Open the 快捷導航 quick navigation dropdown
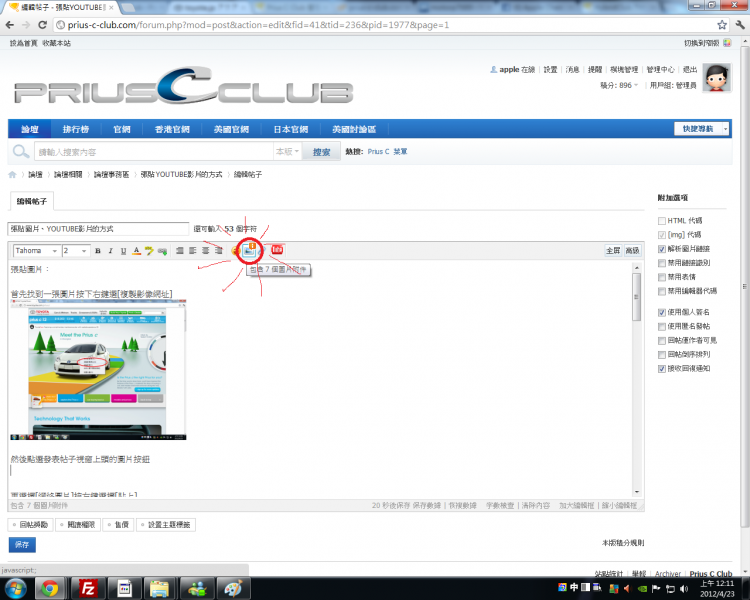This screenshot has height=600, width=750. pos(702,129)
